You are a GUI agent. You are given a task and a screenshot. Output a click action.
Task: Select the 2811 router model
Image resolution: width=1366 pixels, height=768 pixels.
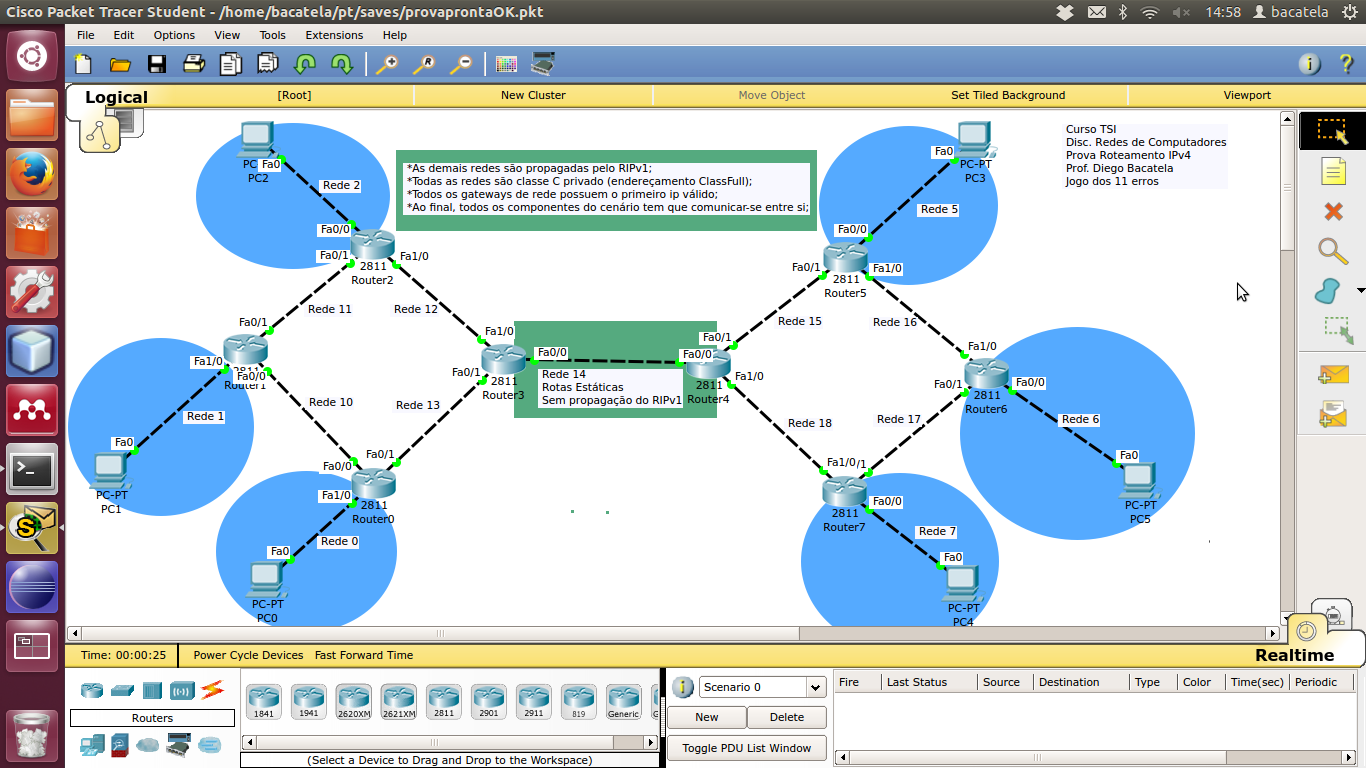tap(443, 701)
